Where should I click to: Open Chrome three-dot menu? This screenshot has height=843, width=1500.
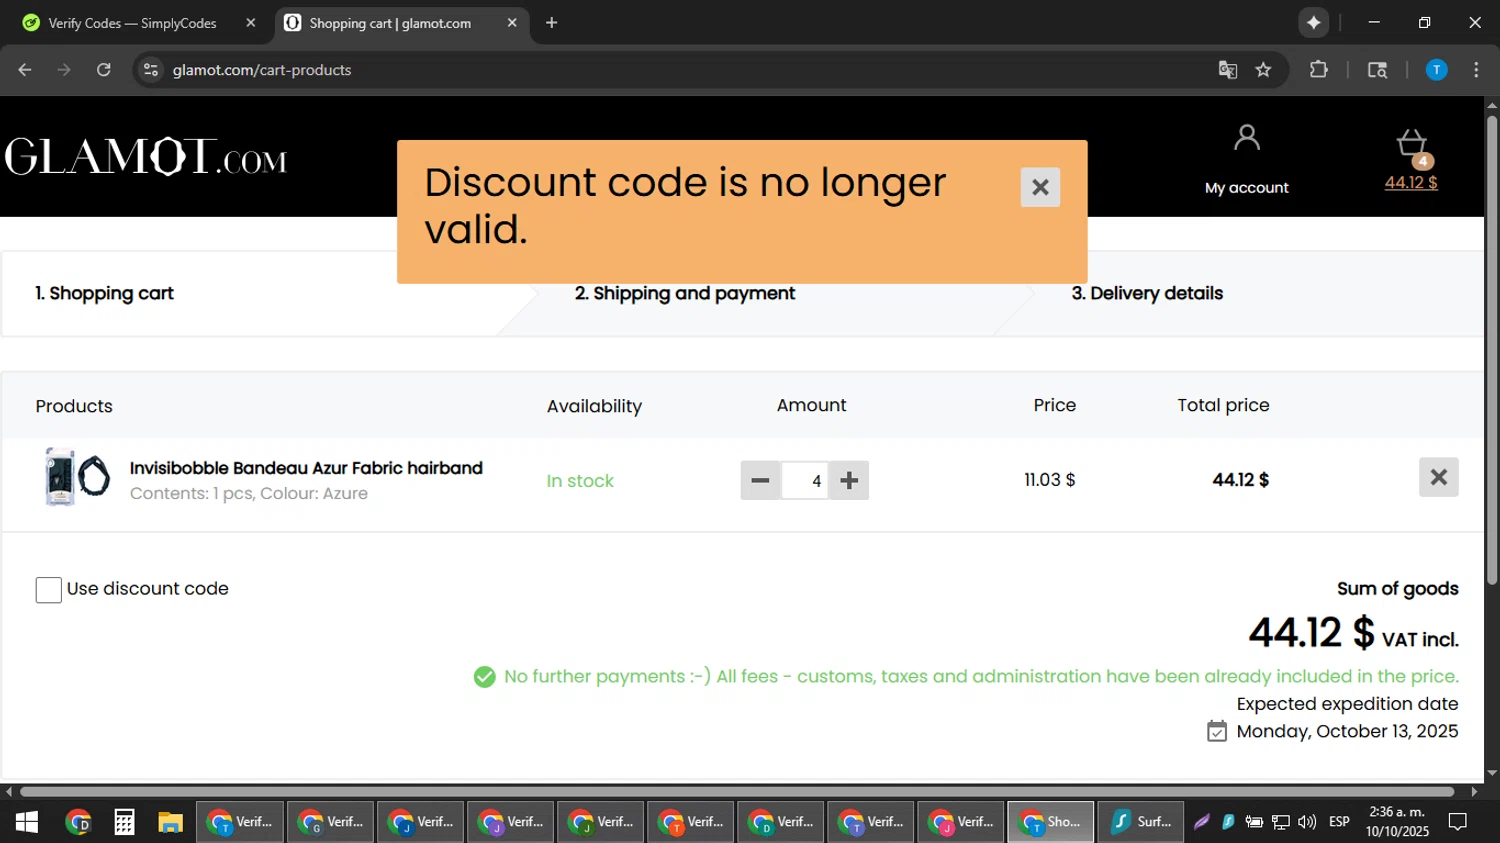coord(1476,70)
